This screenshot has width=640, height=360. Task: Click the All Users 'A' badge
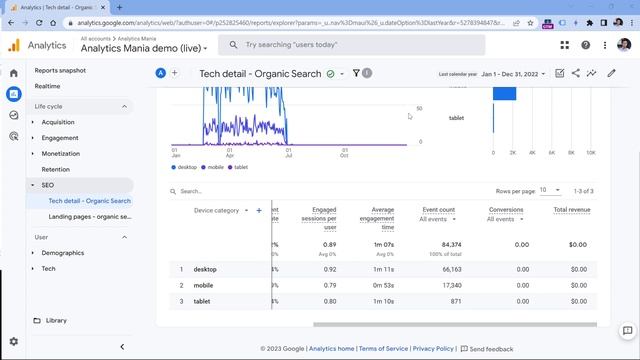point(160,73)
